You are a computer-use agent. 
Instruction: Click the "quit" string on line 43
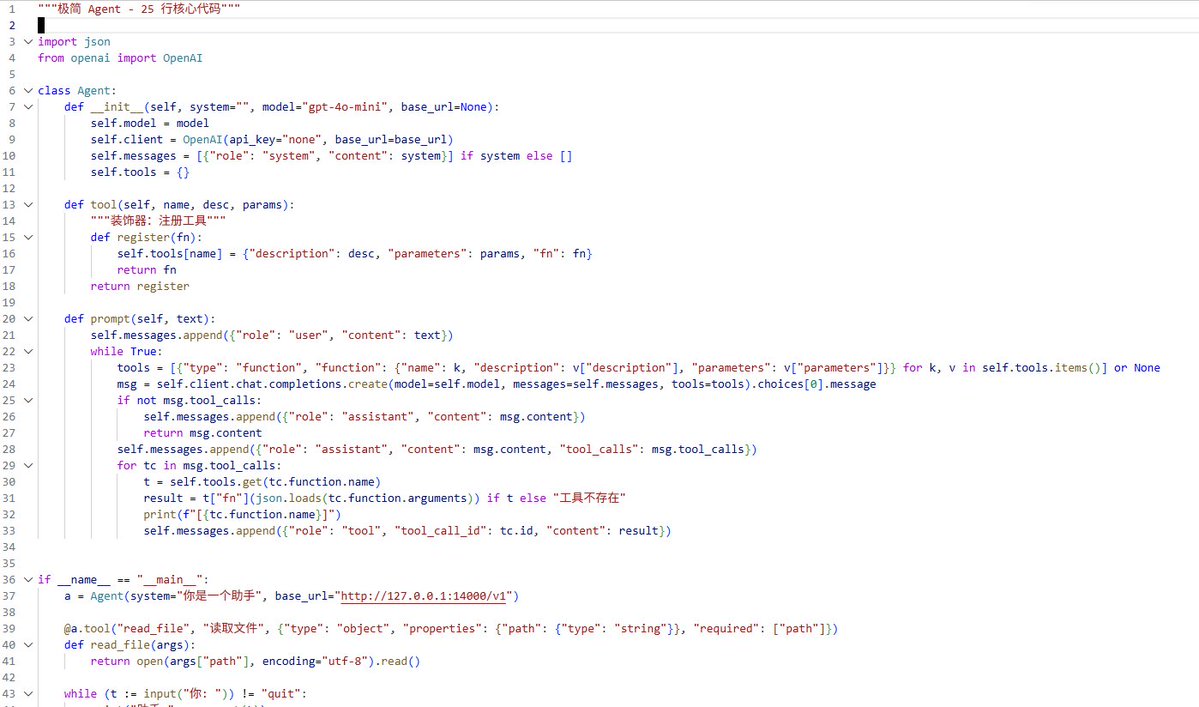pos(279,694)
